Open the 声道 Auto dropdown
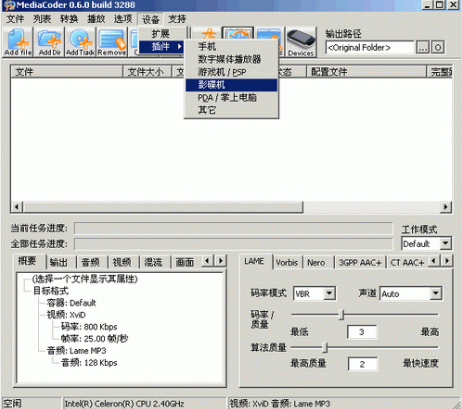The image size is (462, 409). click(435, 293)
